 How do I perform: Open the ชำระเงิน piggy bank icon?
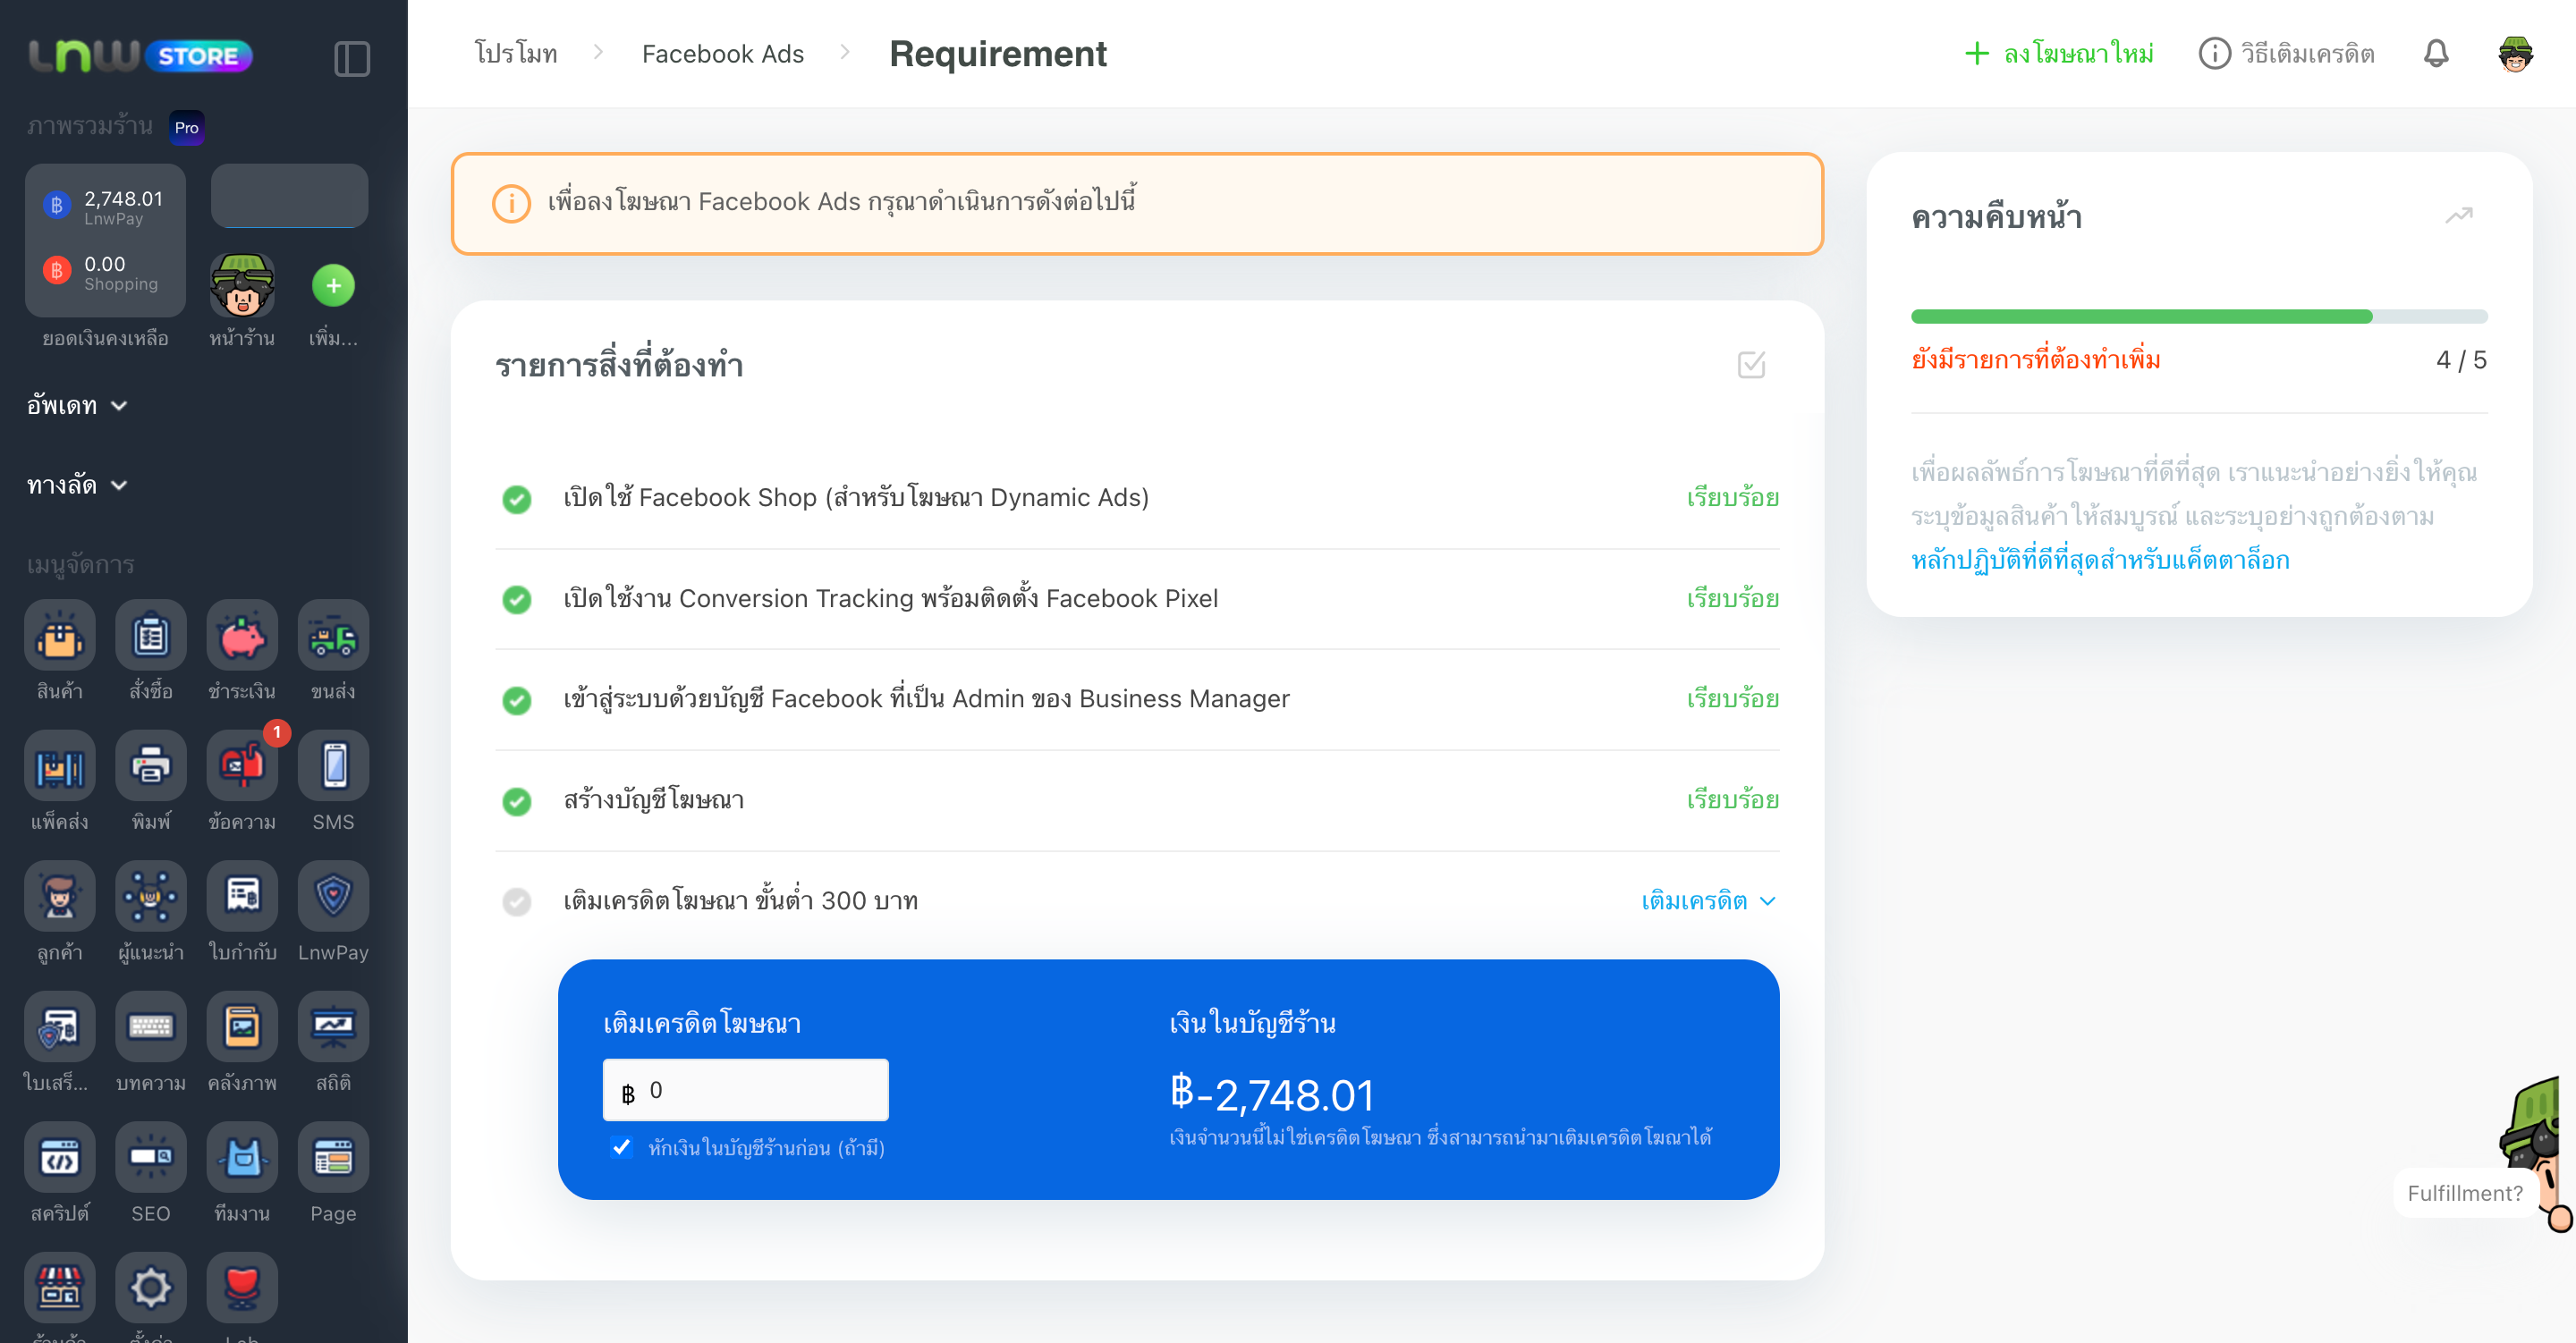click(x=242, y=636)
